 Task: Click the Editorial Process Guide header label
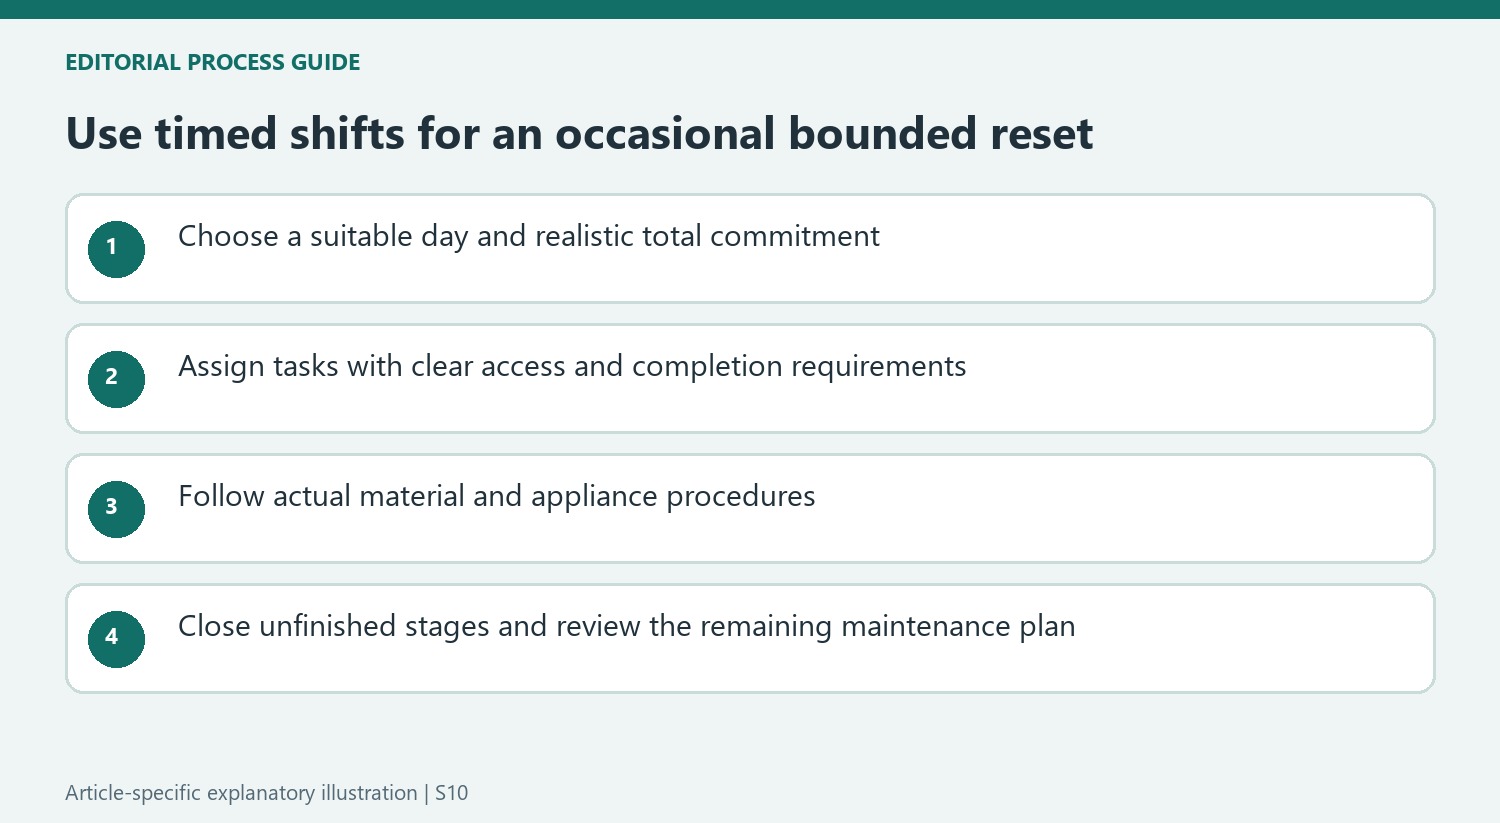tap(213, 62)
